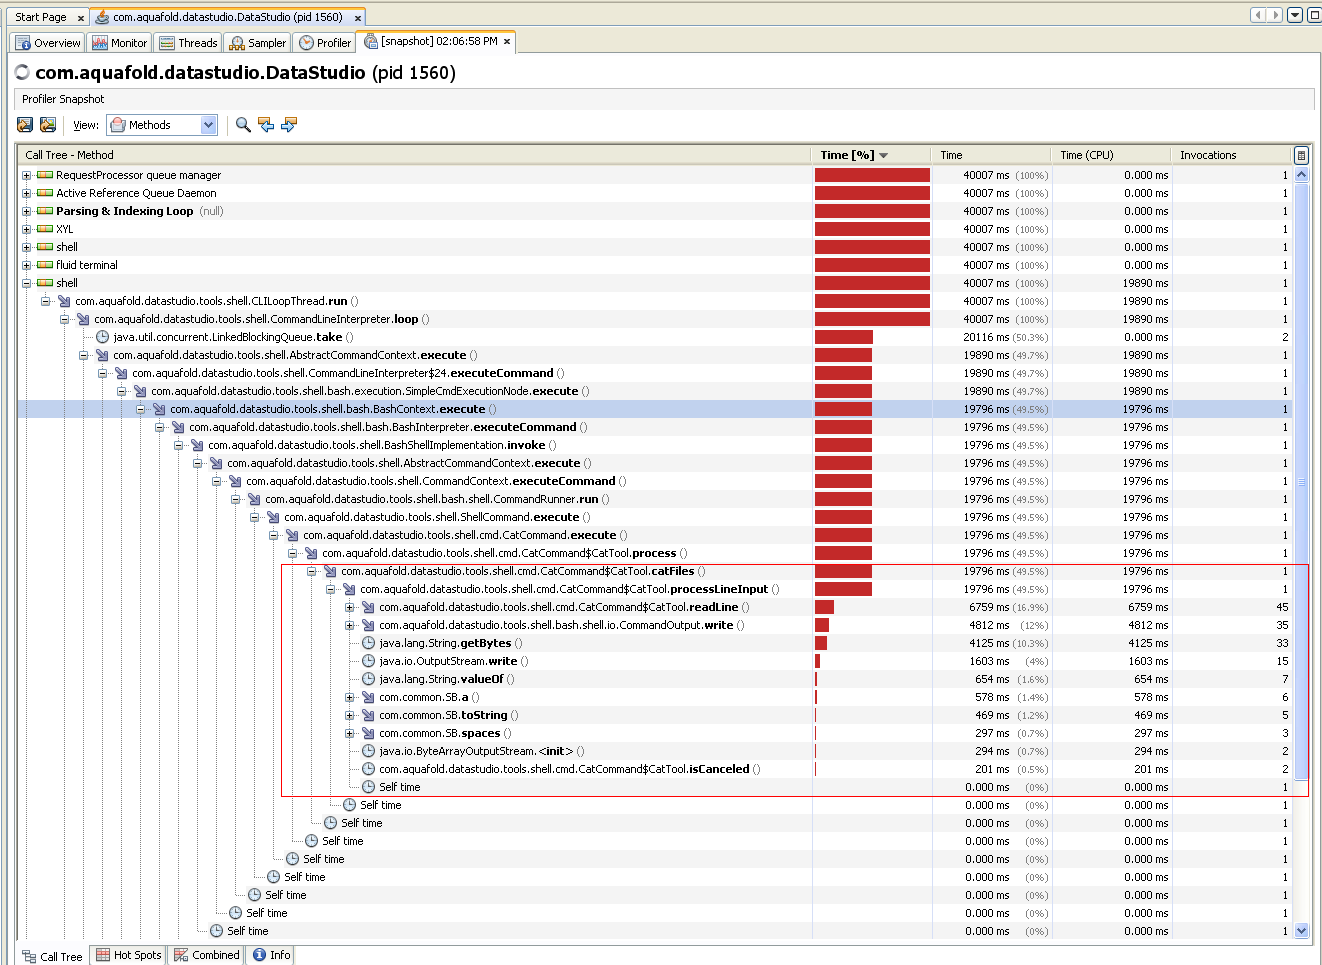The image size is (1322, 965).
Task: Open the Overview tab
Action: 48,43
